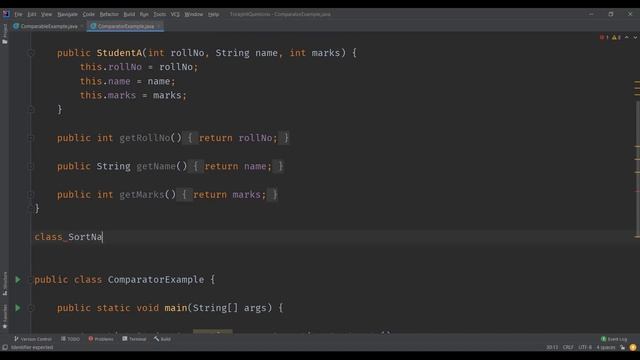Screen dimensions: 640x360
Task: Click the main method name in the code
Action: (176, 308)
